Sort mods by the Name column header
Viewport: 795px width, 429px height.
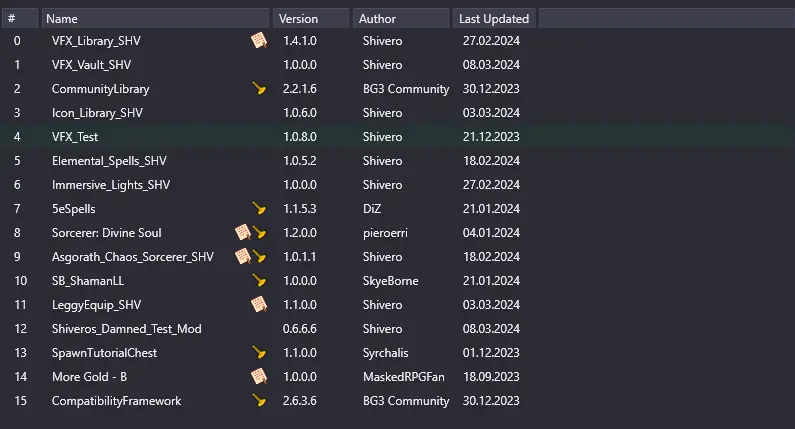coord(156,19)
